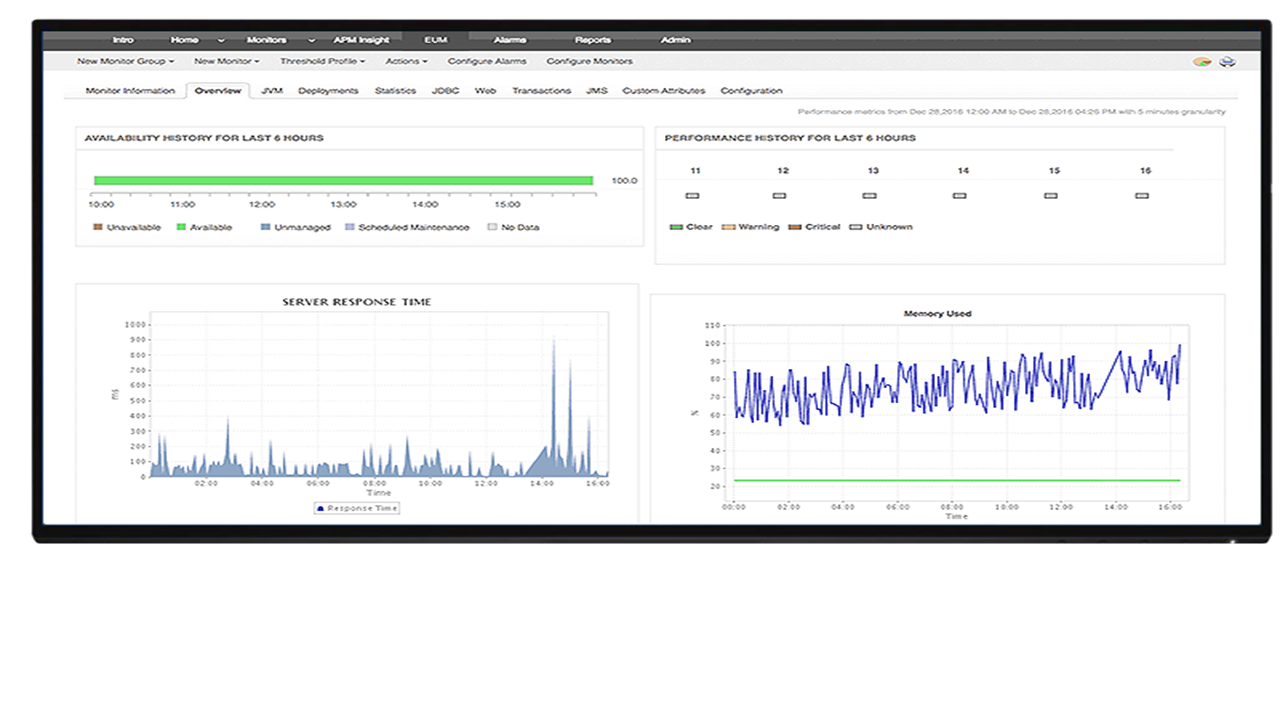1280x720 pixels.
Task: Click the Critical legend marker
Action: click(795, 227)
